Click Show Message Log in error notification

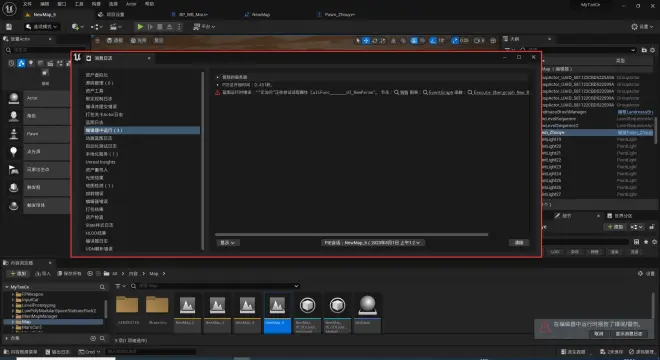tap(629, 334)
